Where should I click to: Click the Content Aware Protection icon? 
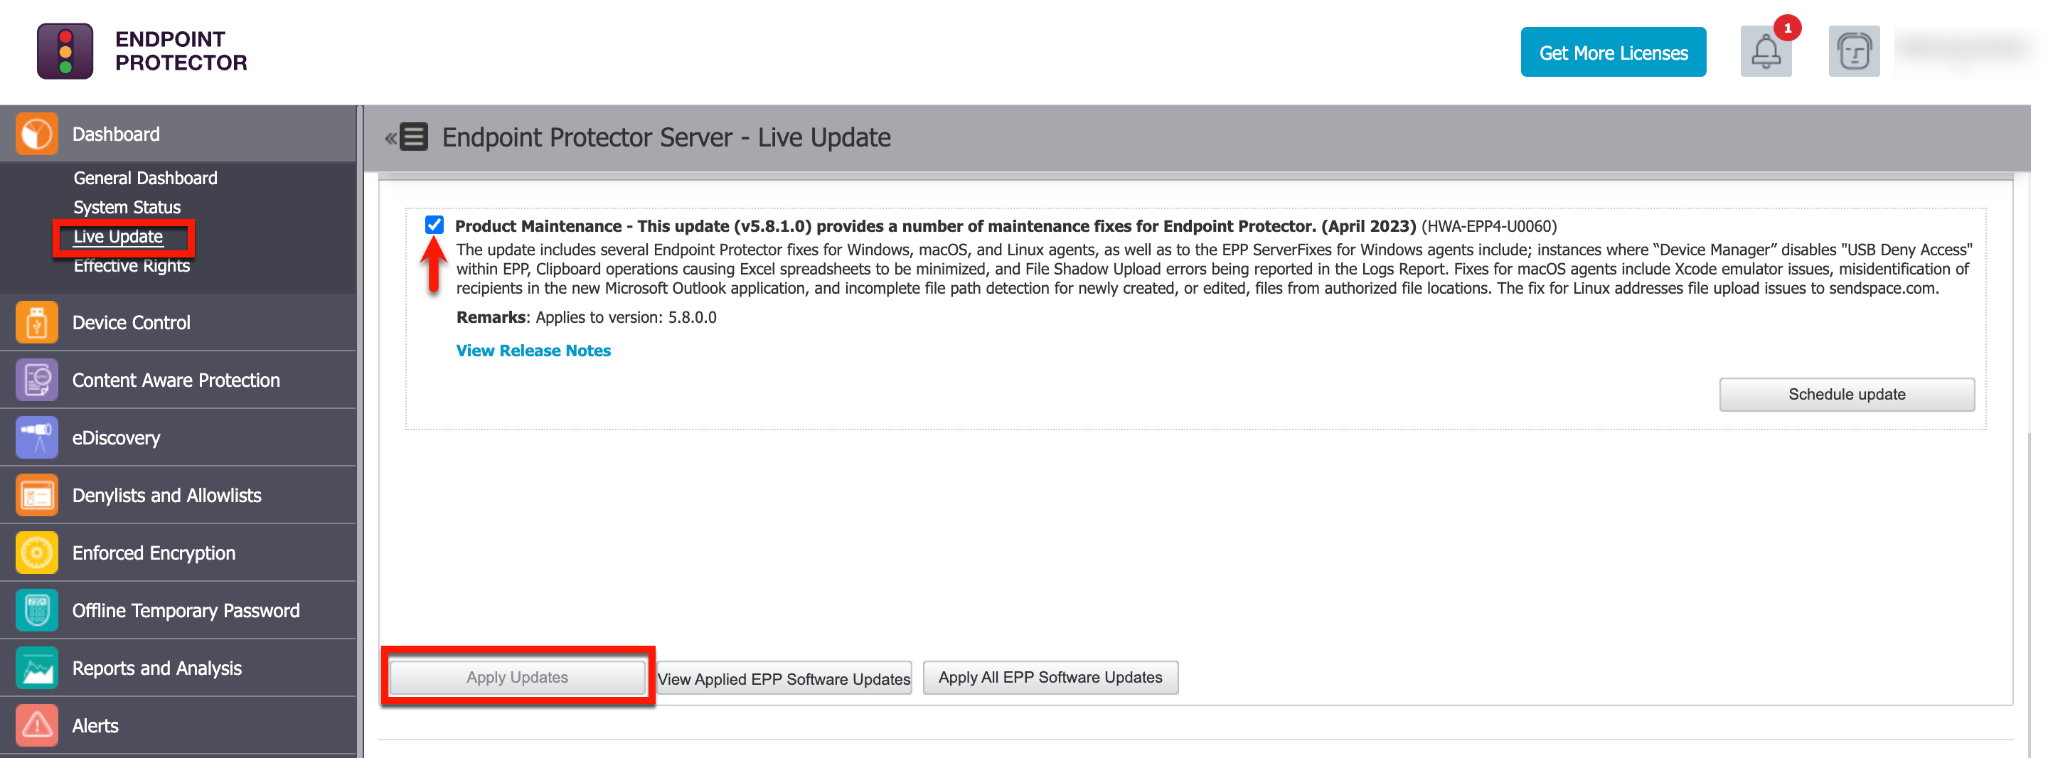click(37, 380)
